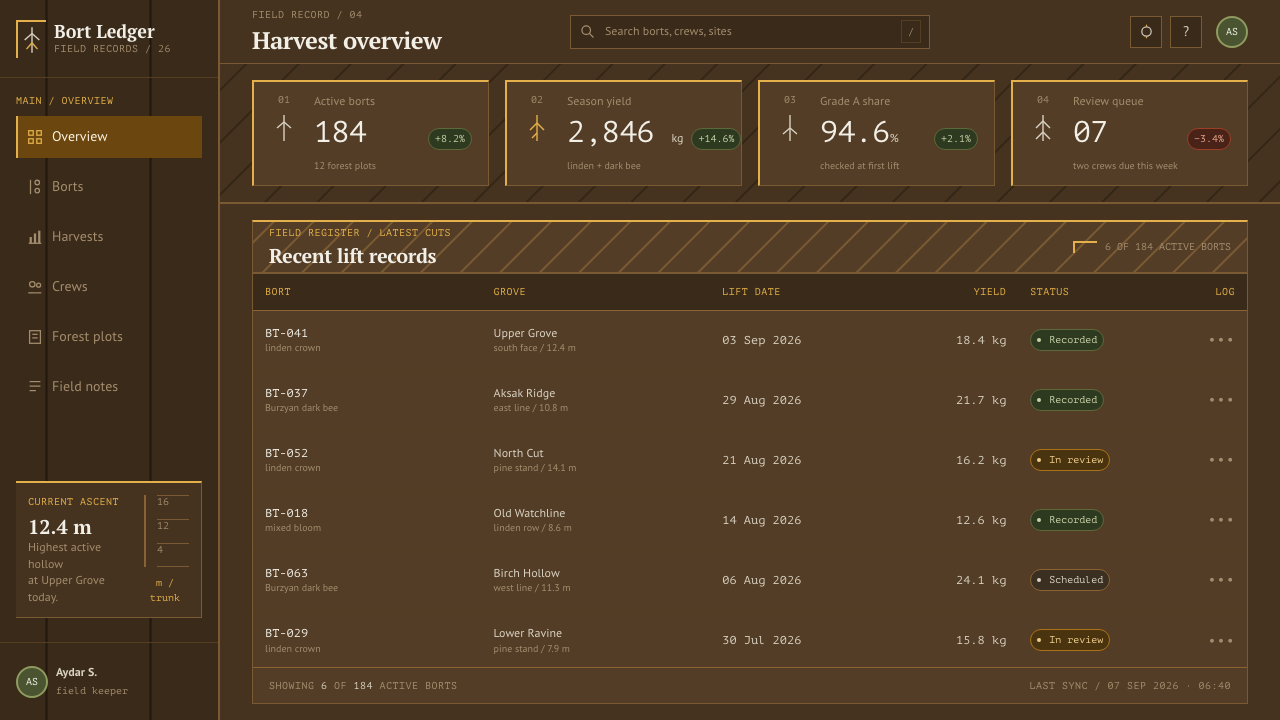Sort by the LIFT DATE column header
1280x720 pixels.
pos(751,292)
